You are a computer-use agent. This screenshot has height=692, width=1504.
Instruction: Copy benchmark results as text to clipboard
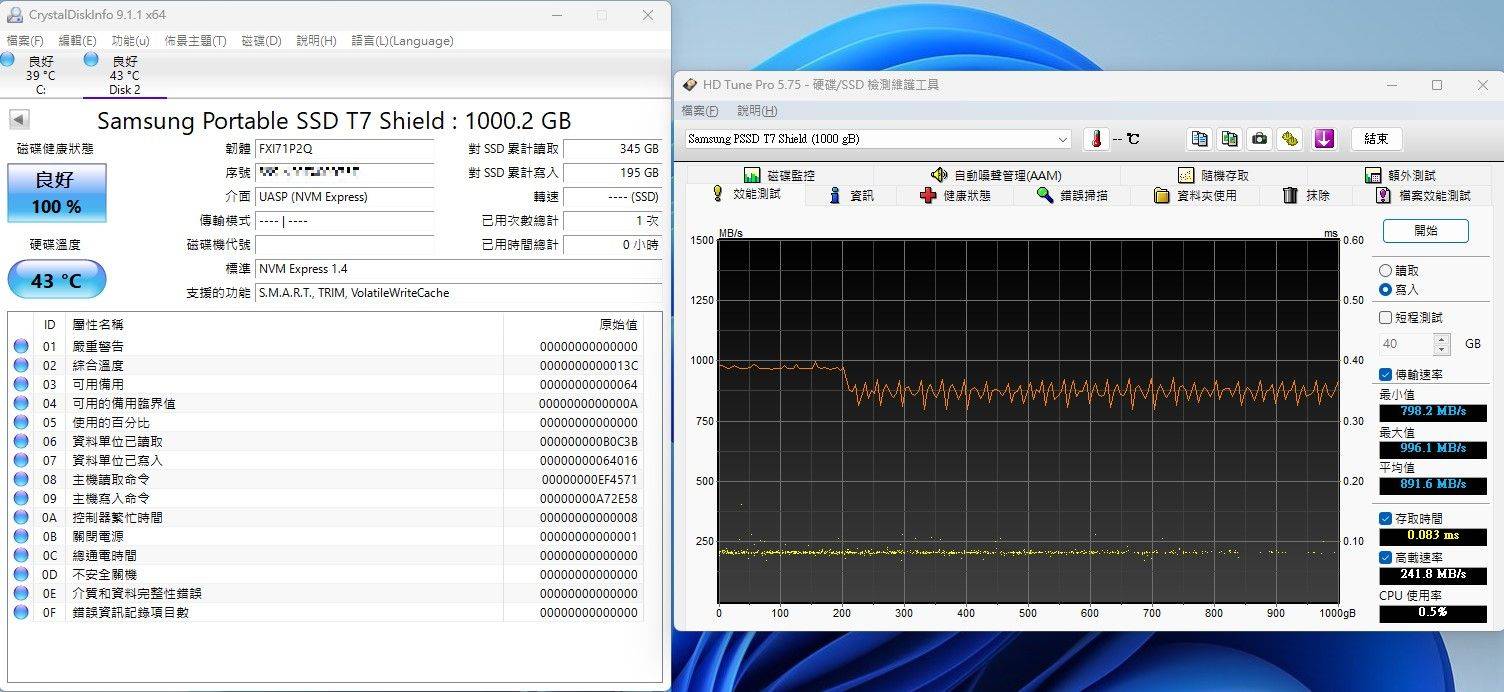[1199, 139]
